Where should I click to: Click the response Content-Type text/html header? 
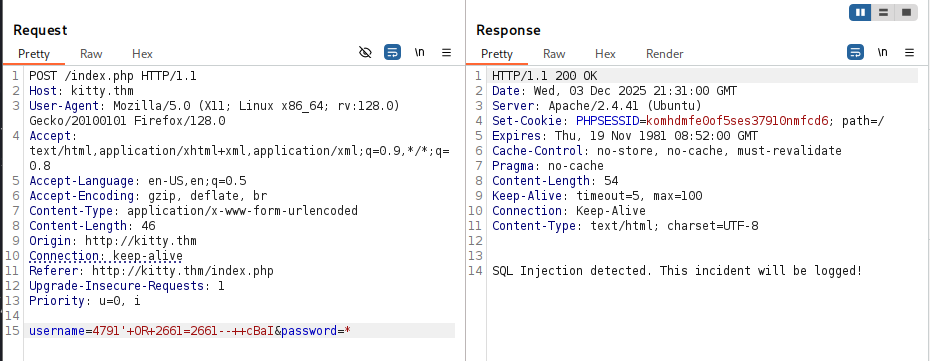[625, 226]
